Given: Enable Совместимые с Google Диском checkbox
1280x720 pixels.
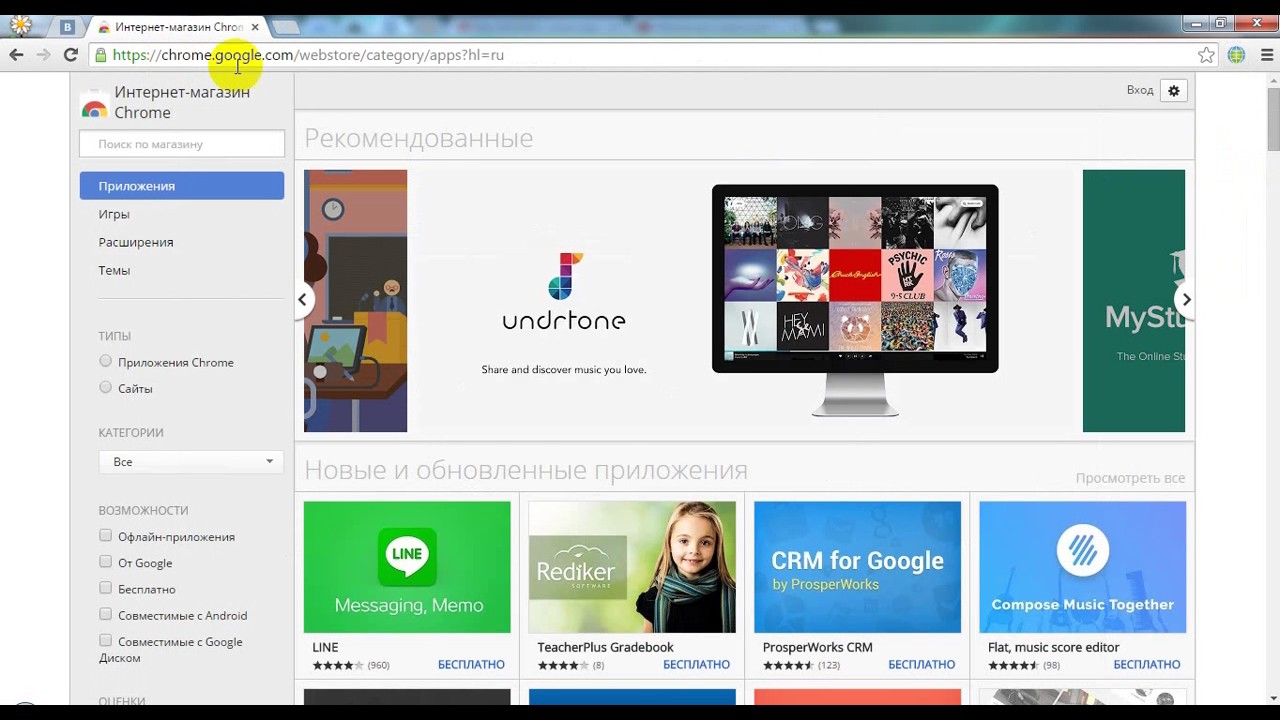Looking at the screenshot, I should 105,640.
